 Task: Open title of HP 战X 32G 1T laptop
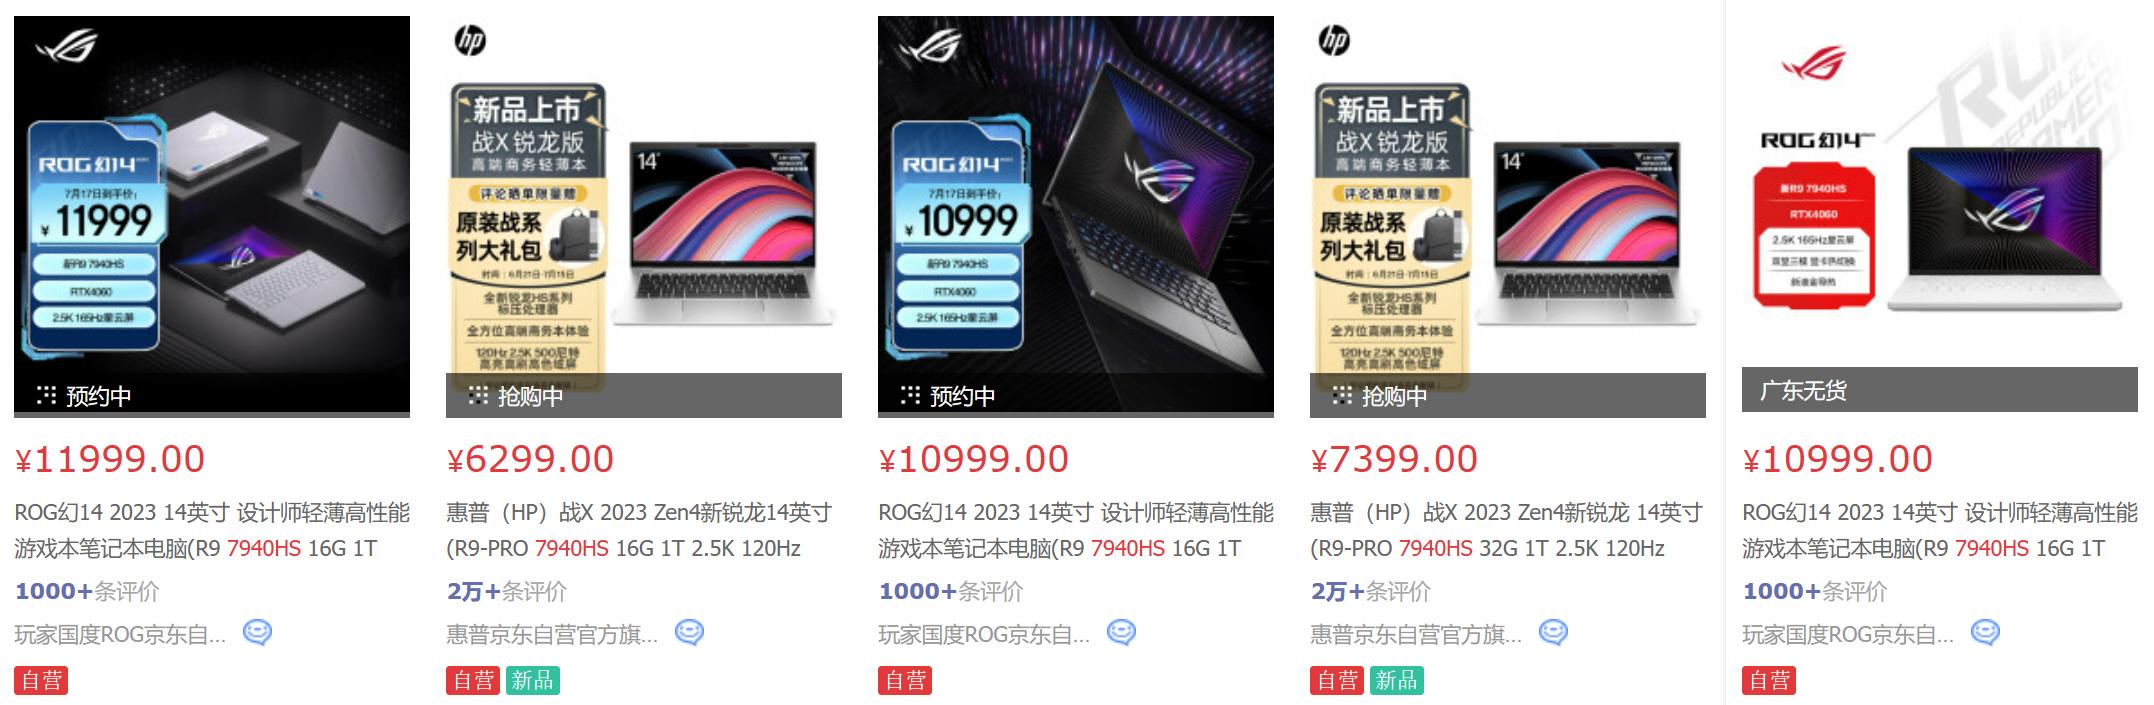click(1506, 530)
